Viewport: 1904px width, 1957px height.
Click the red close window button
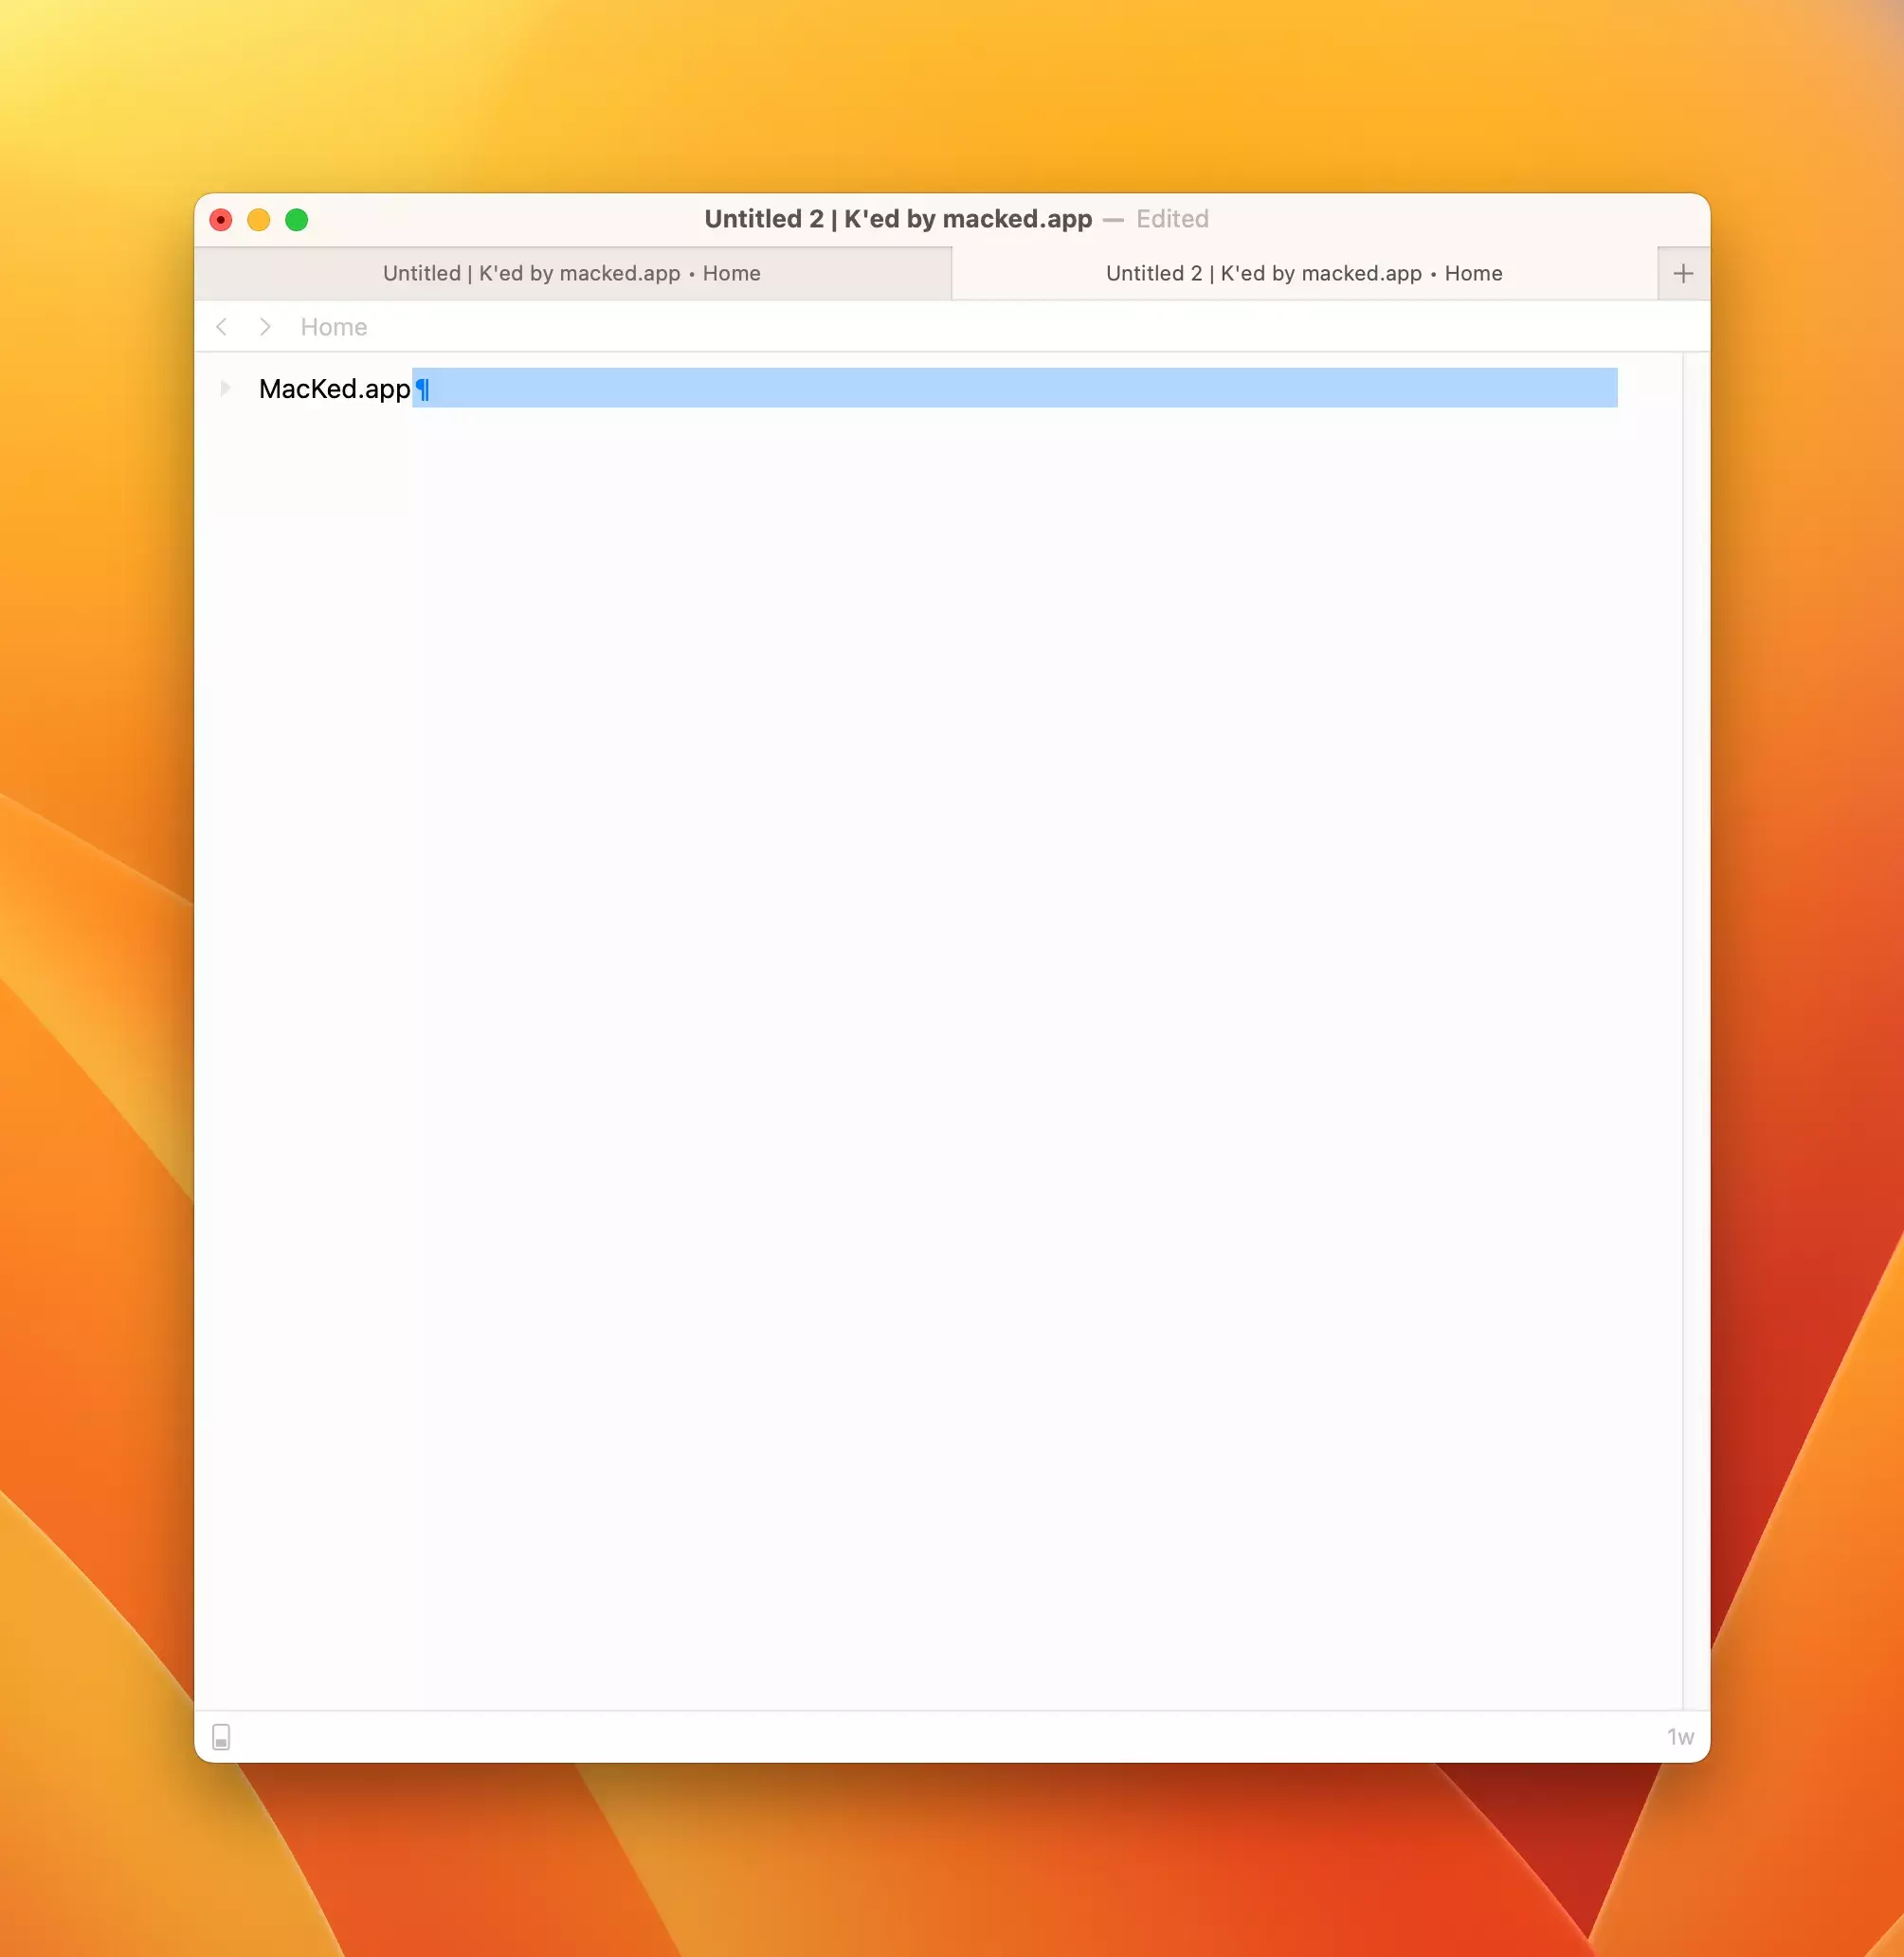coord(221,220)
